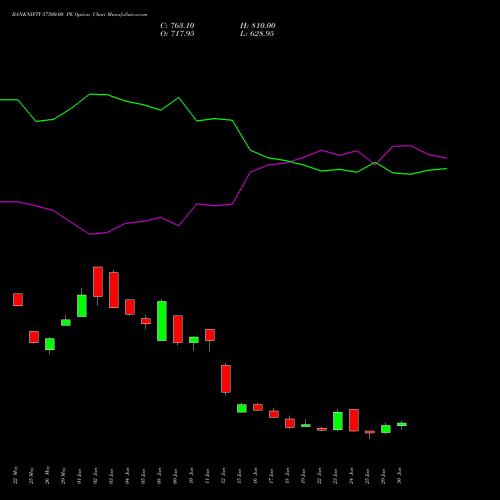This screenshot has height=500, width=500.
Task: Click the high value H: 810.00
Action: pos(258,26)
